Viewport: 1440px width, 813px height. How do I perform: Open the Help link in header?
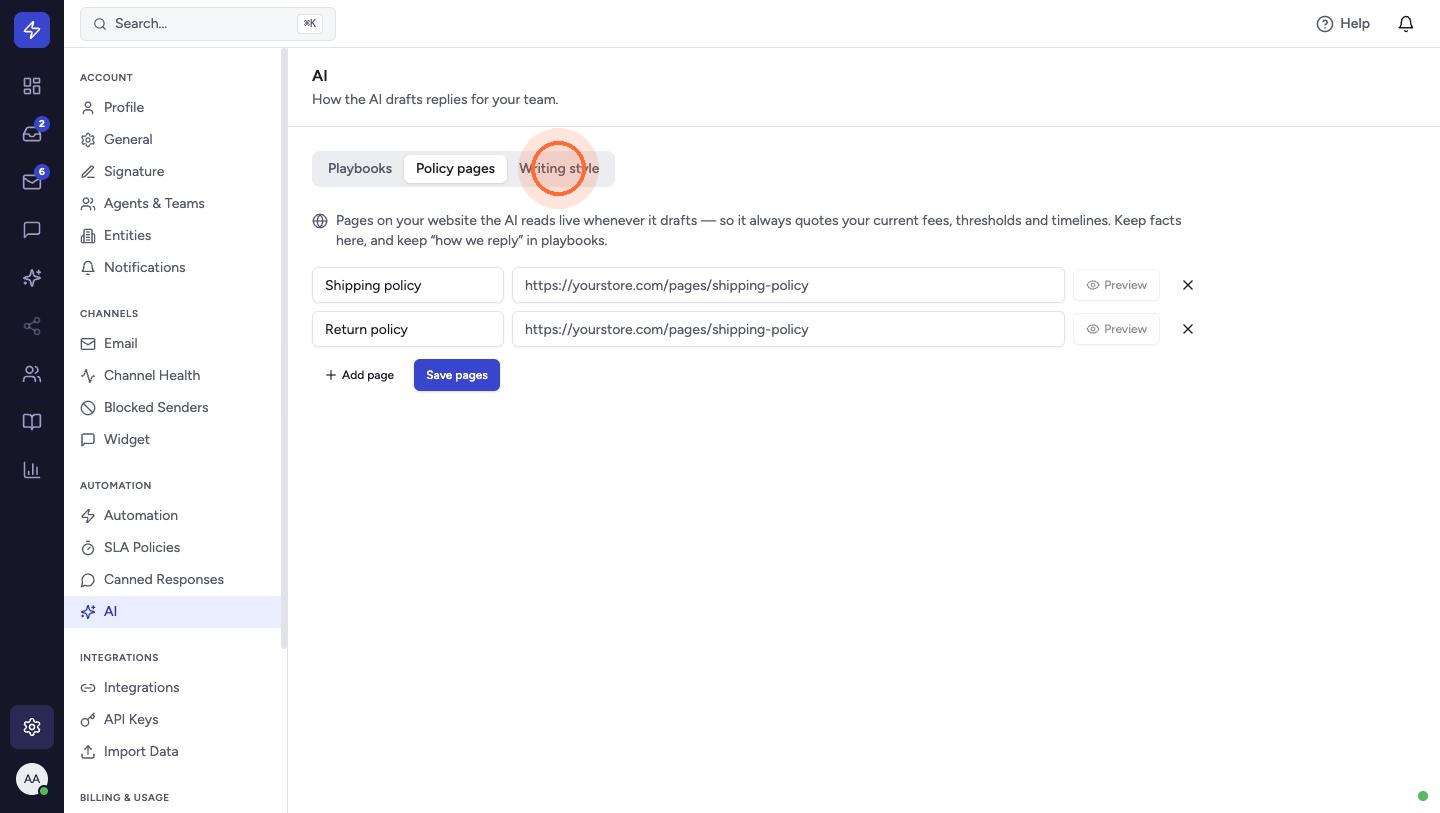(x=1343, y=23)
